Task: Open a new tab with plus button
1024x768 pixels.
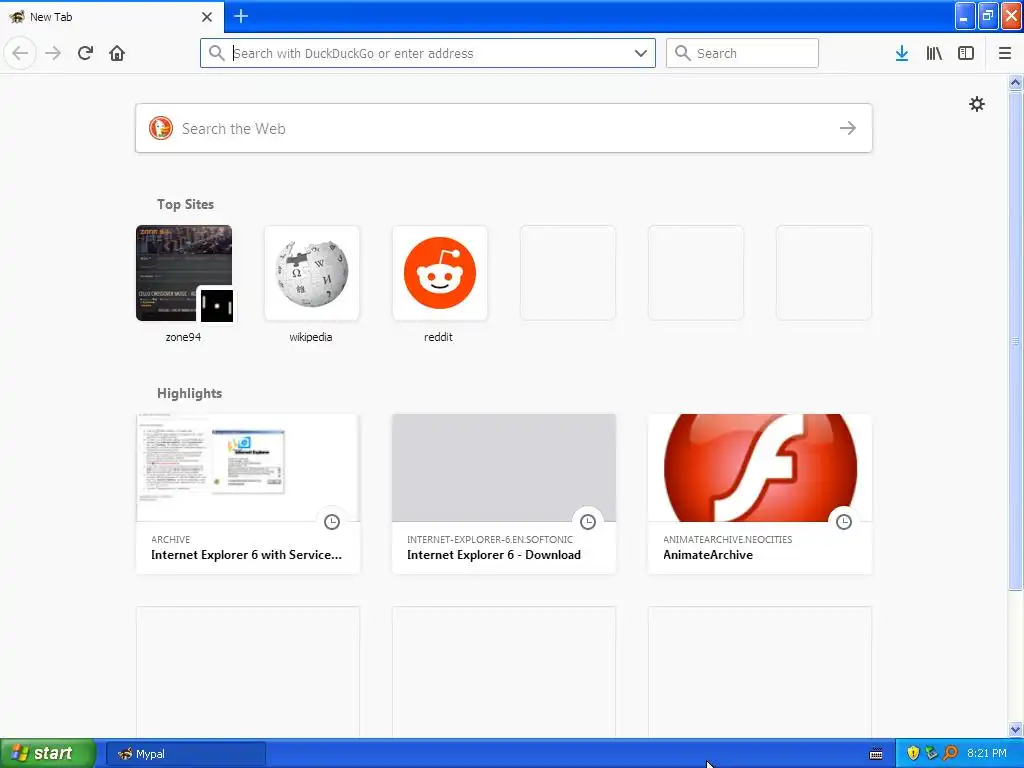Action: 241,16
